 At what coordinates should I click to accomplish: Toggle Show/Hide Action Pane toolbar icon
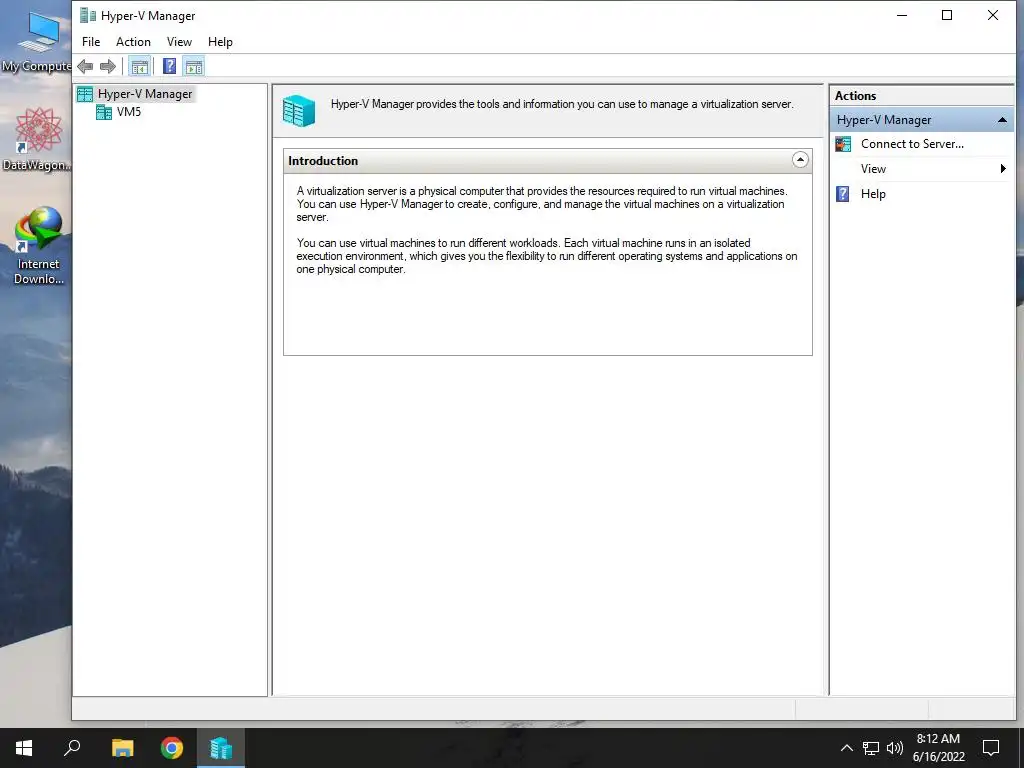(x=194, y=66)
